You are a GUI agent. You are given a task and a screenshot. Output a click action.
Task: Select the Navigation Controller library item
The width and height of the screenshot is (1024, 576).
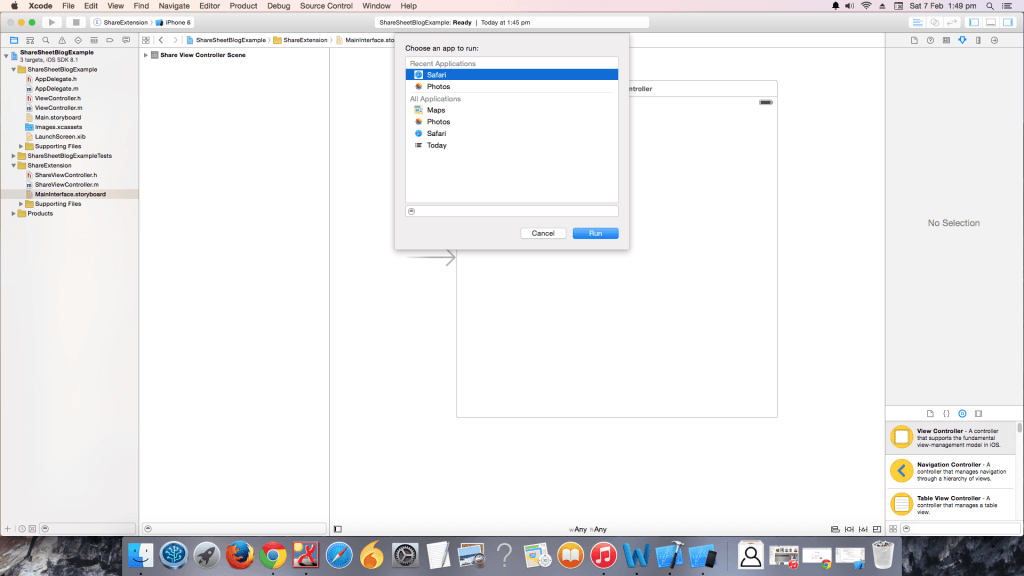click(951, 471)
